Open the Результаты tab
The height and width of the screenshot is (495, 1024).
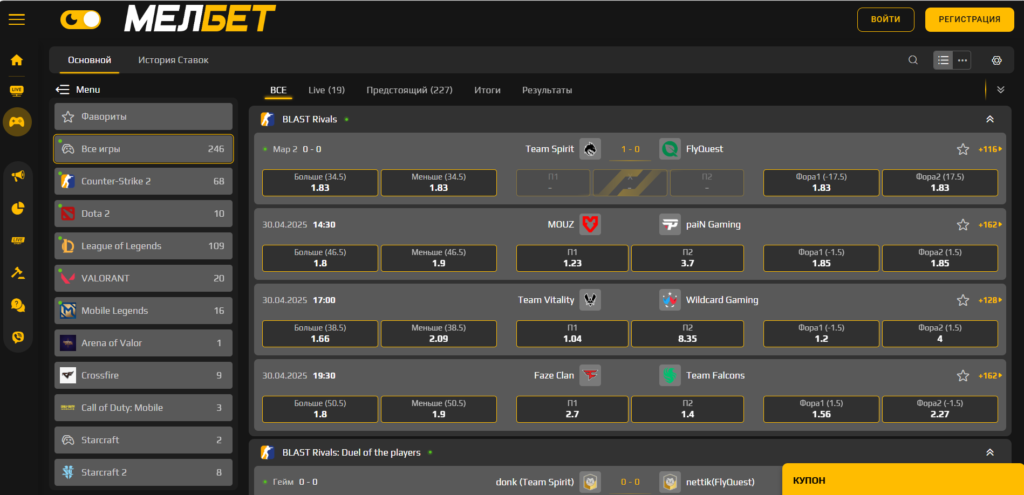tap(547, 90)
